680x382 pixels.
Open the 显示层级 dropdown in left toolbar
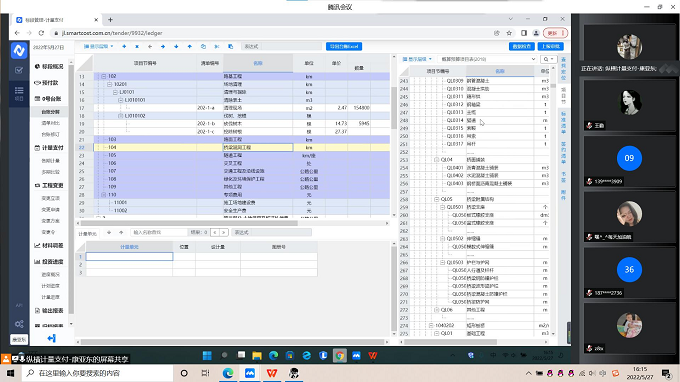tap(98, 46)
